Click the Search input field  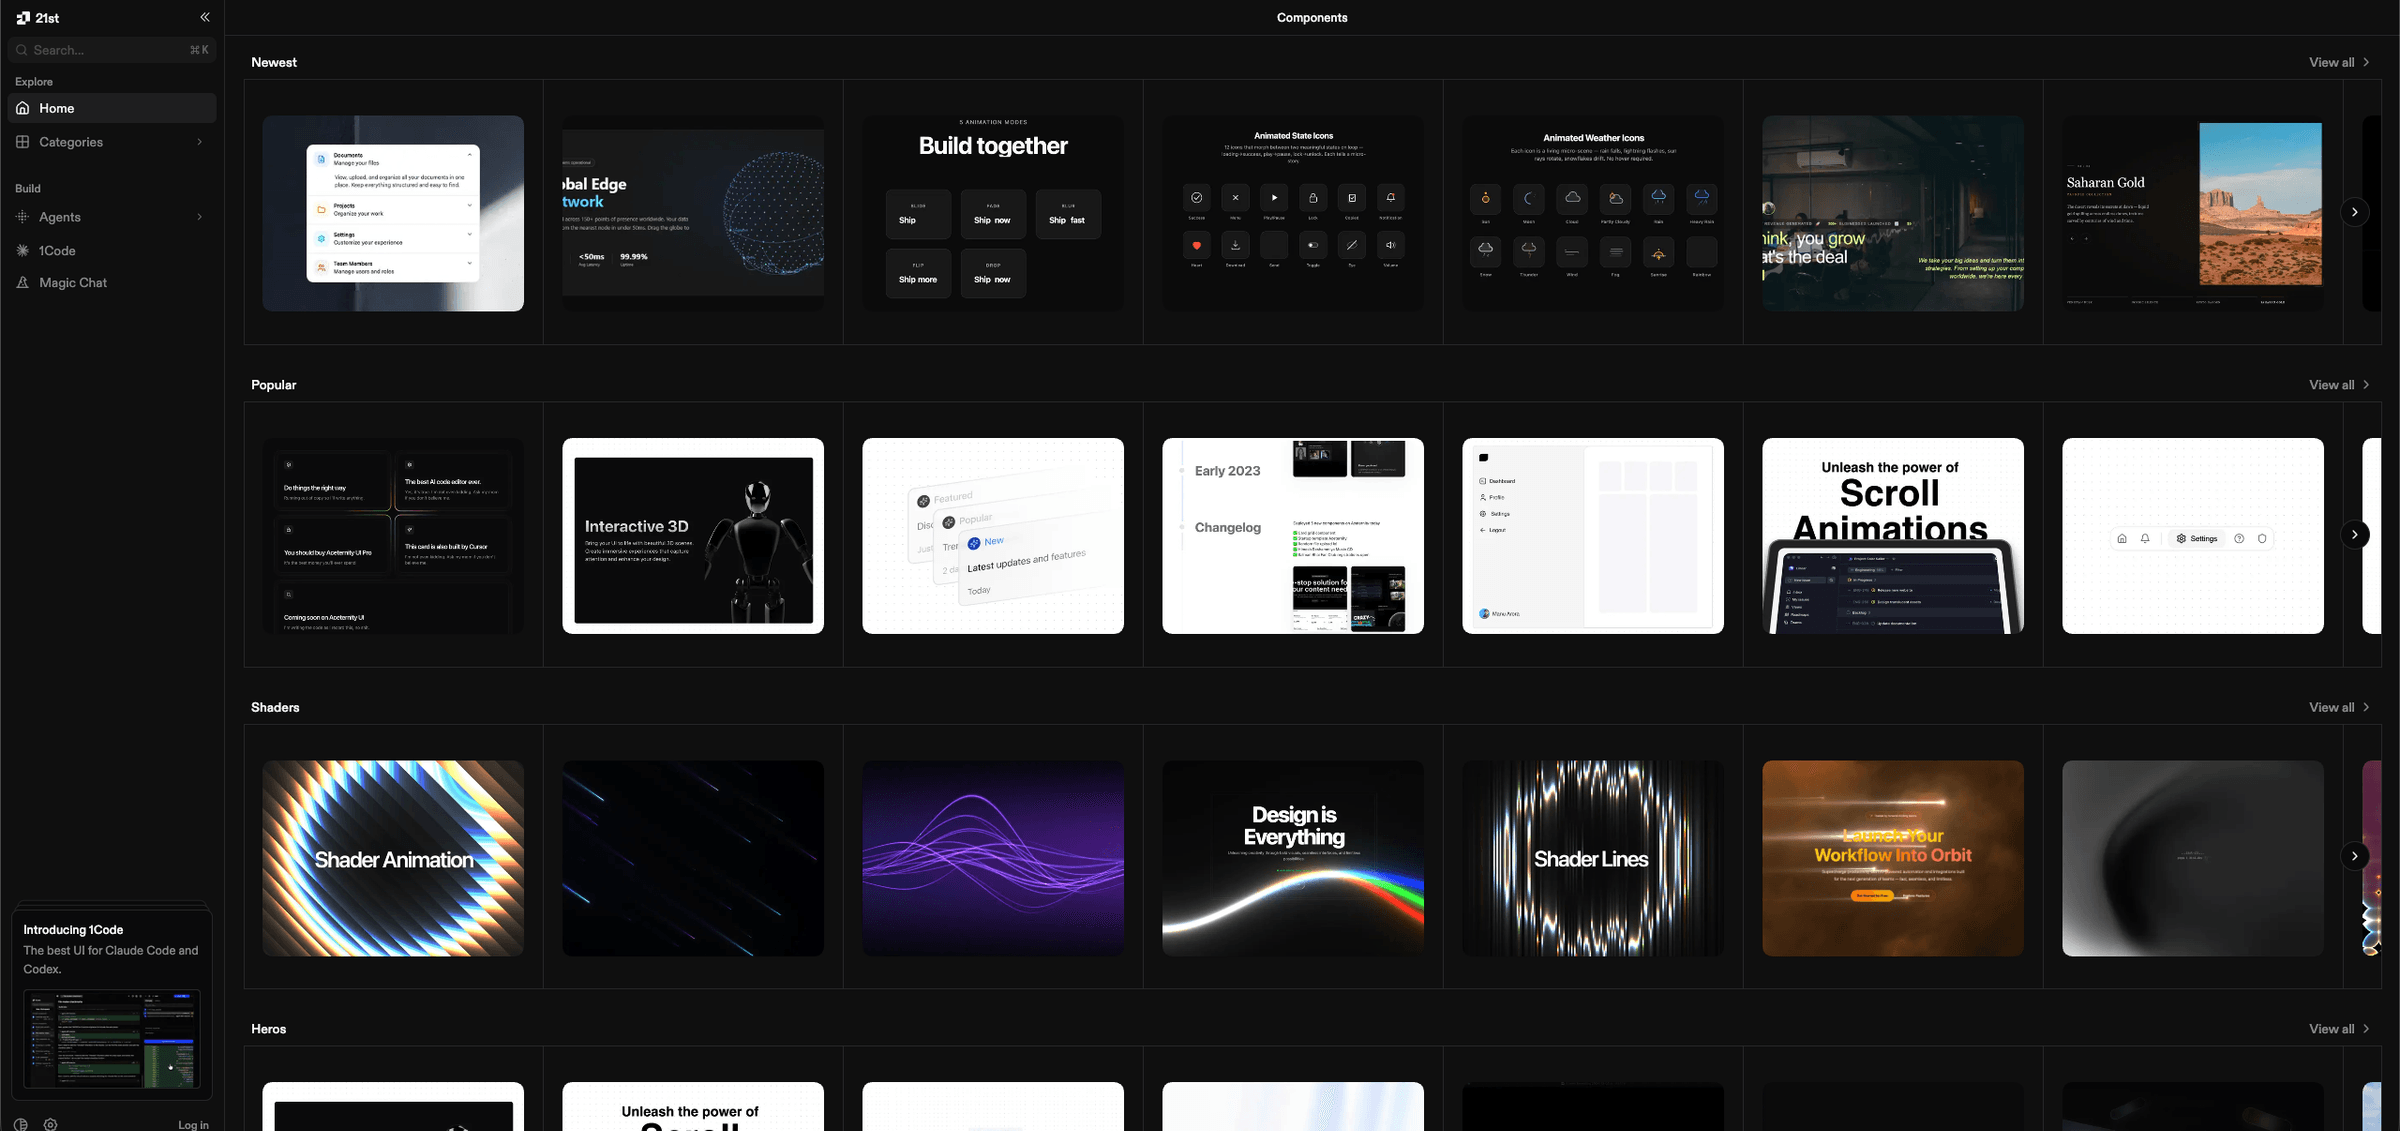112,50
